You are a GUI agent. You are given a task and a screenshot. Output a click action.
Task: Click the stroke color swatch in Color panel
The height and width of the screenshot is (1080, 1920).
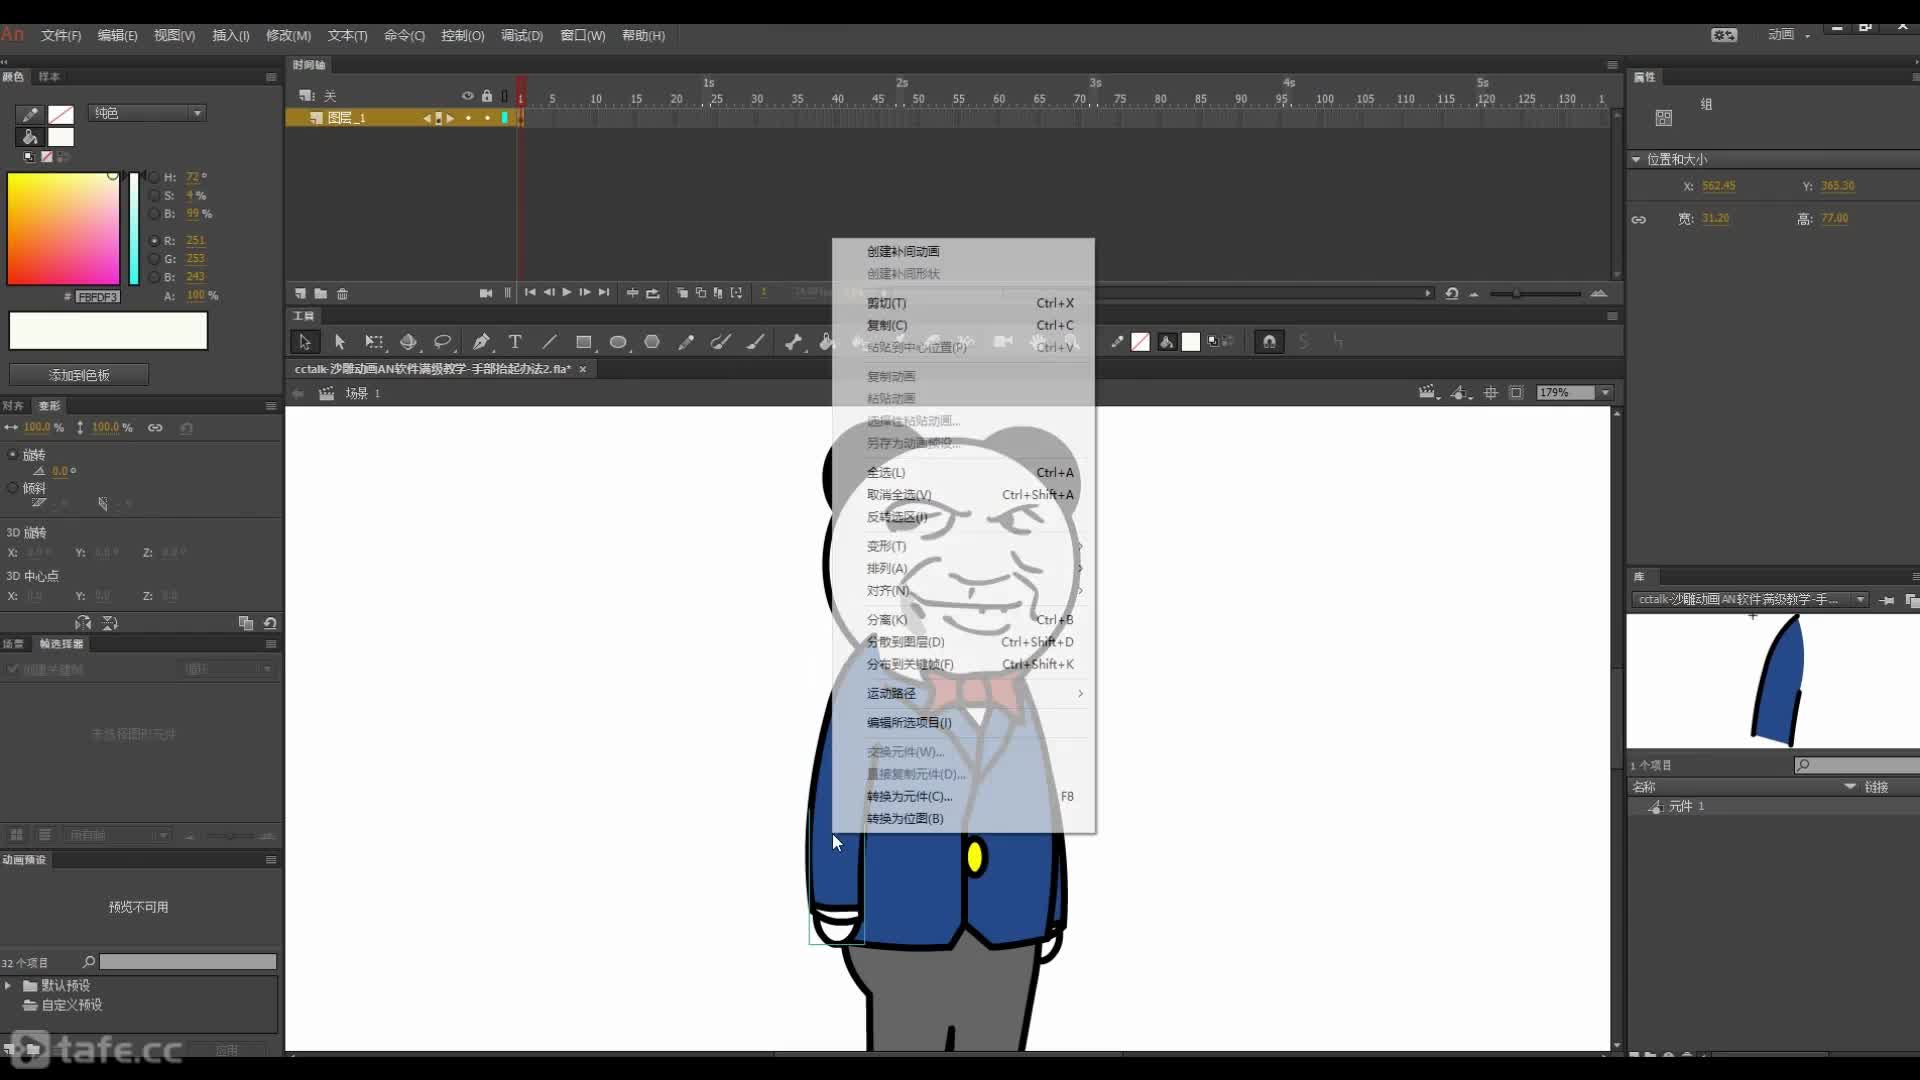coord(61,115)
